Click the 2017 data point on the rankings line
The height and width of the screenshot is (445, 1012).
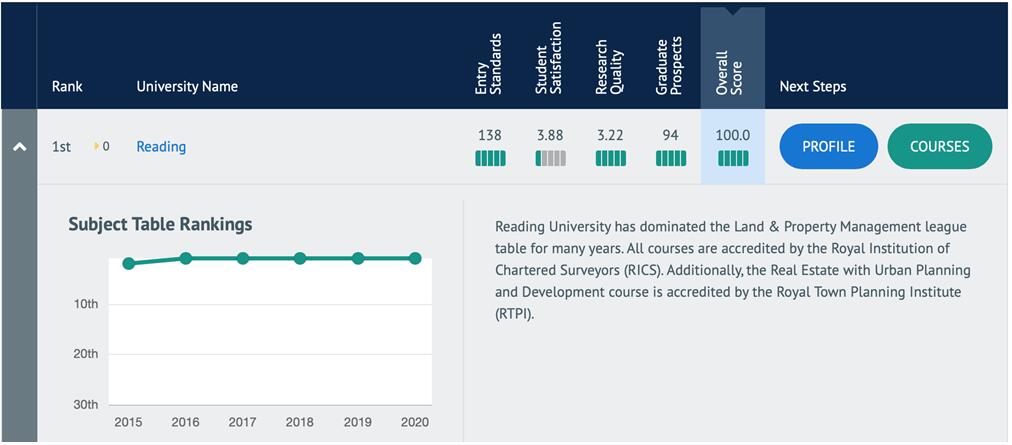(243, 258)
